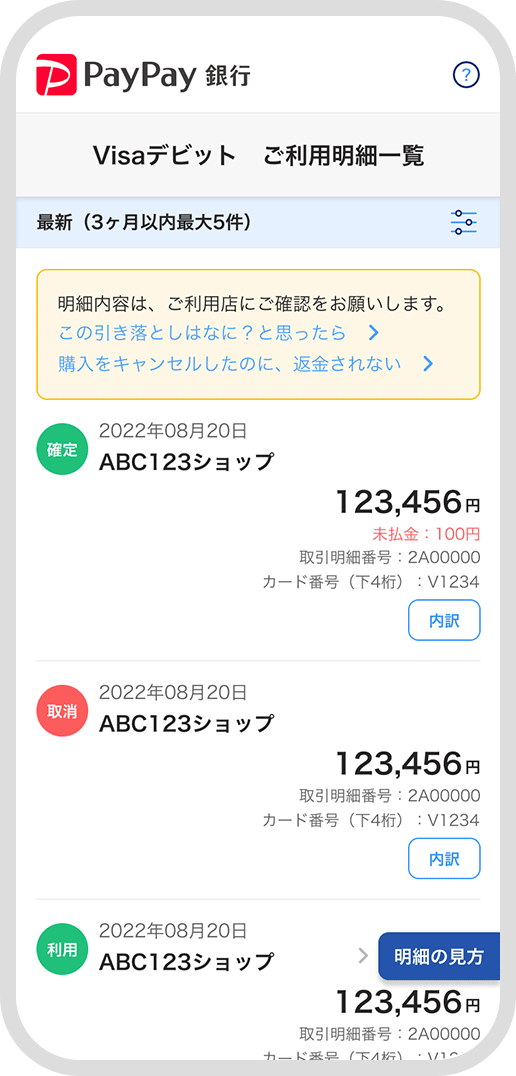This screenshot has width=516, height=1076.
Task: Open the help question mark icon
Action: [467, 74]
